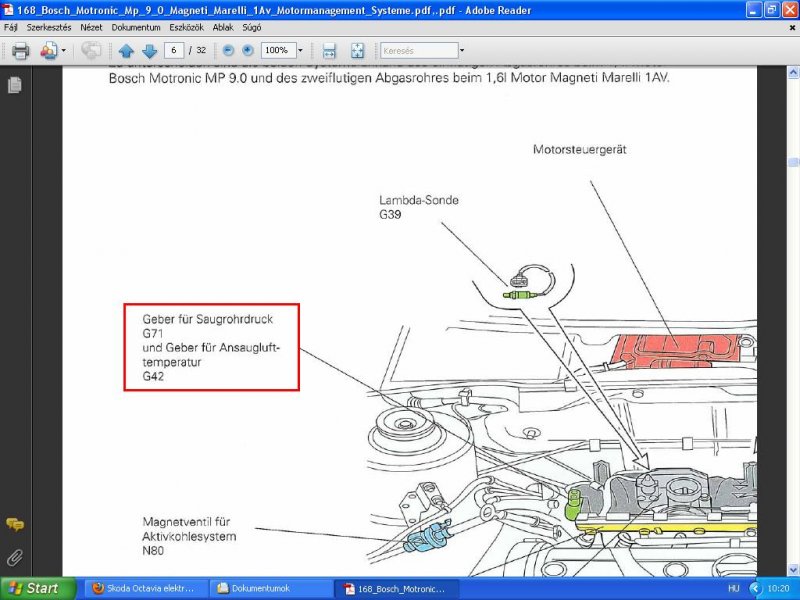Click the 'Aktivkohlesystem' text

(x=189, y=536)
